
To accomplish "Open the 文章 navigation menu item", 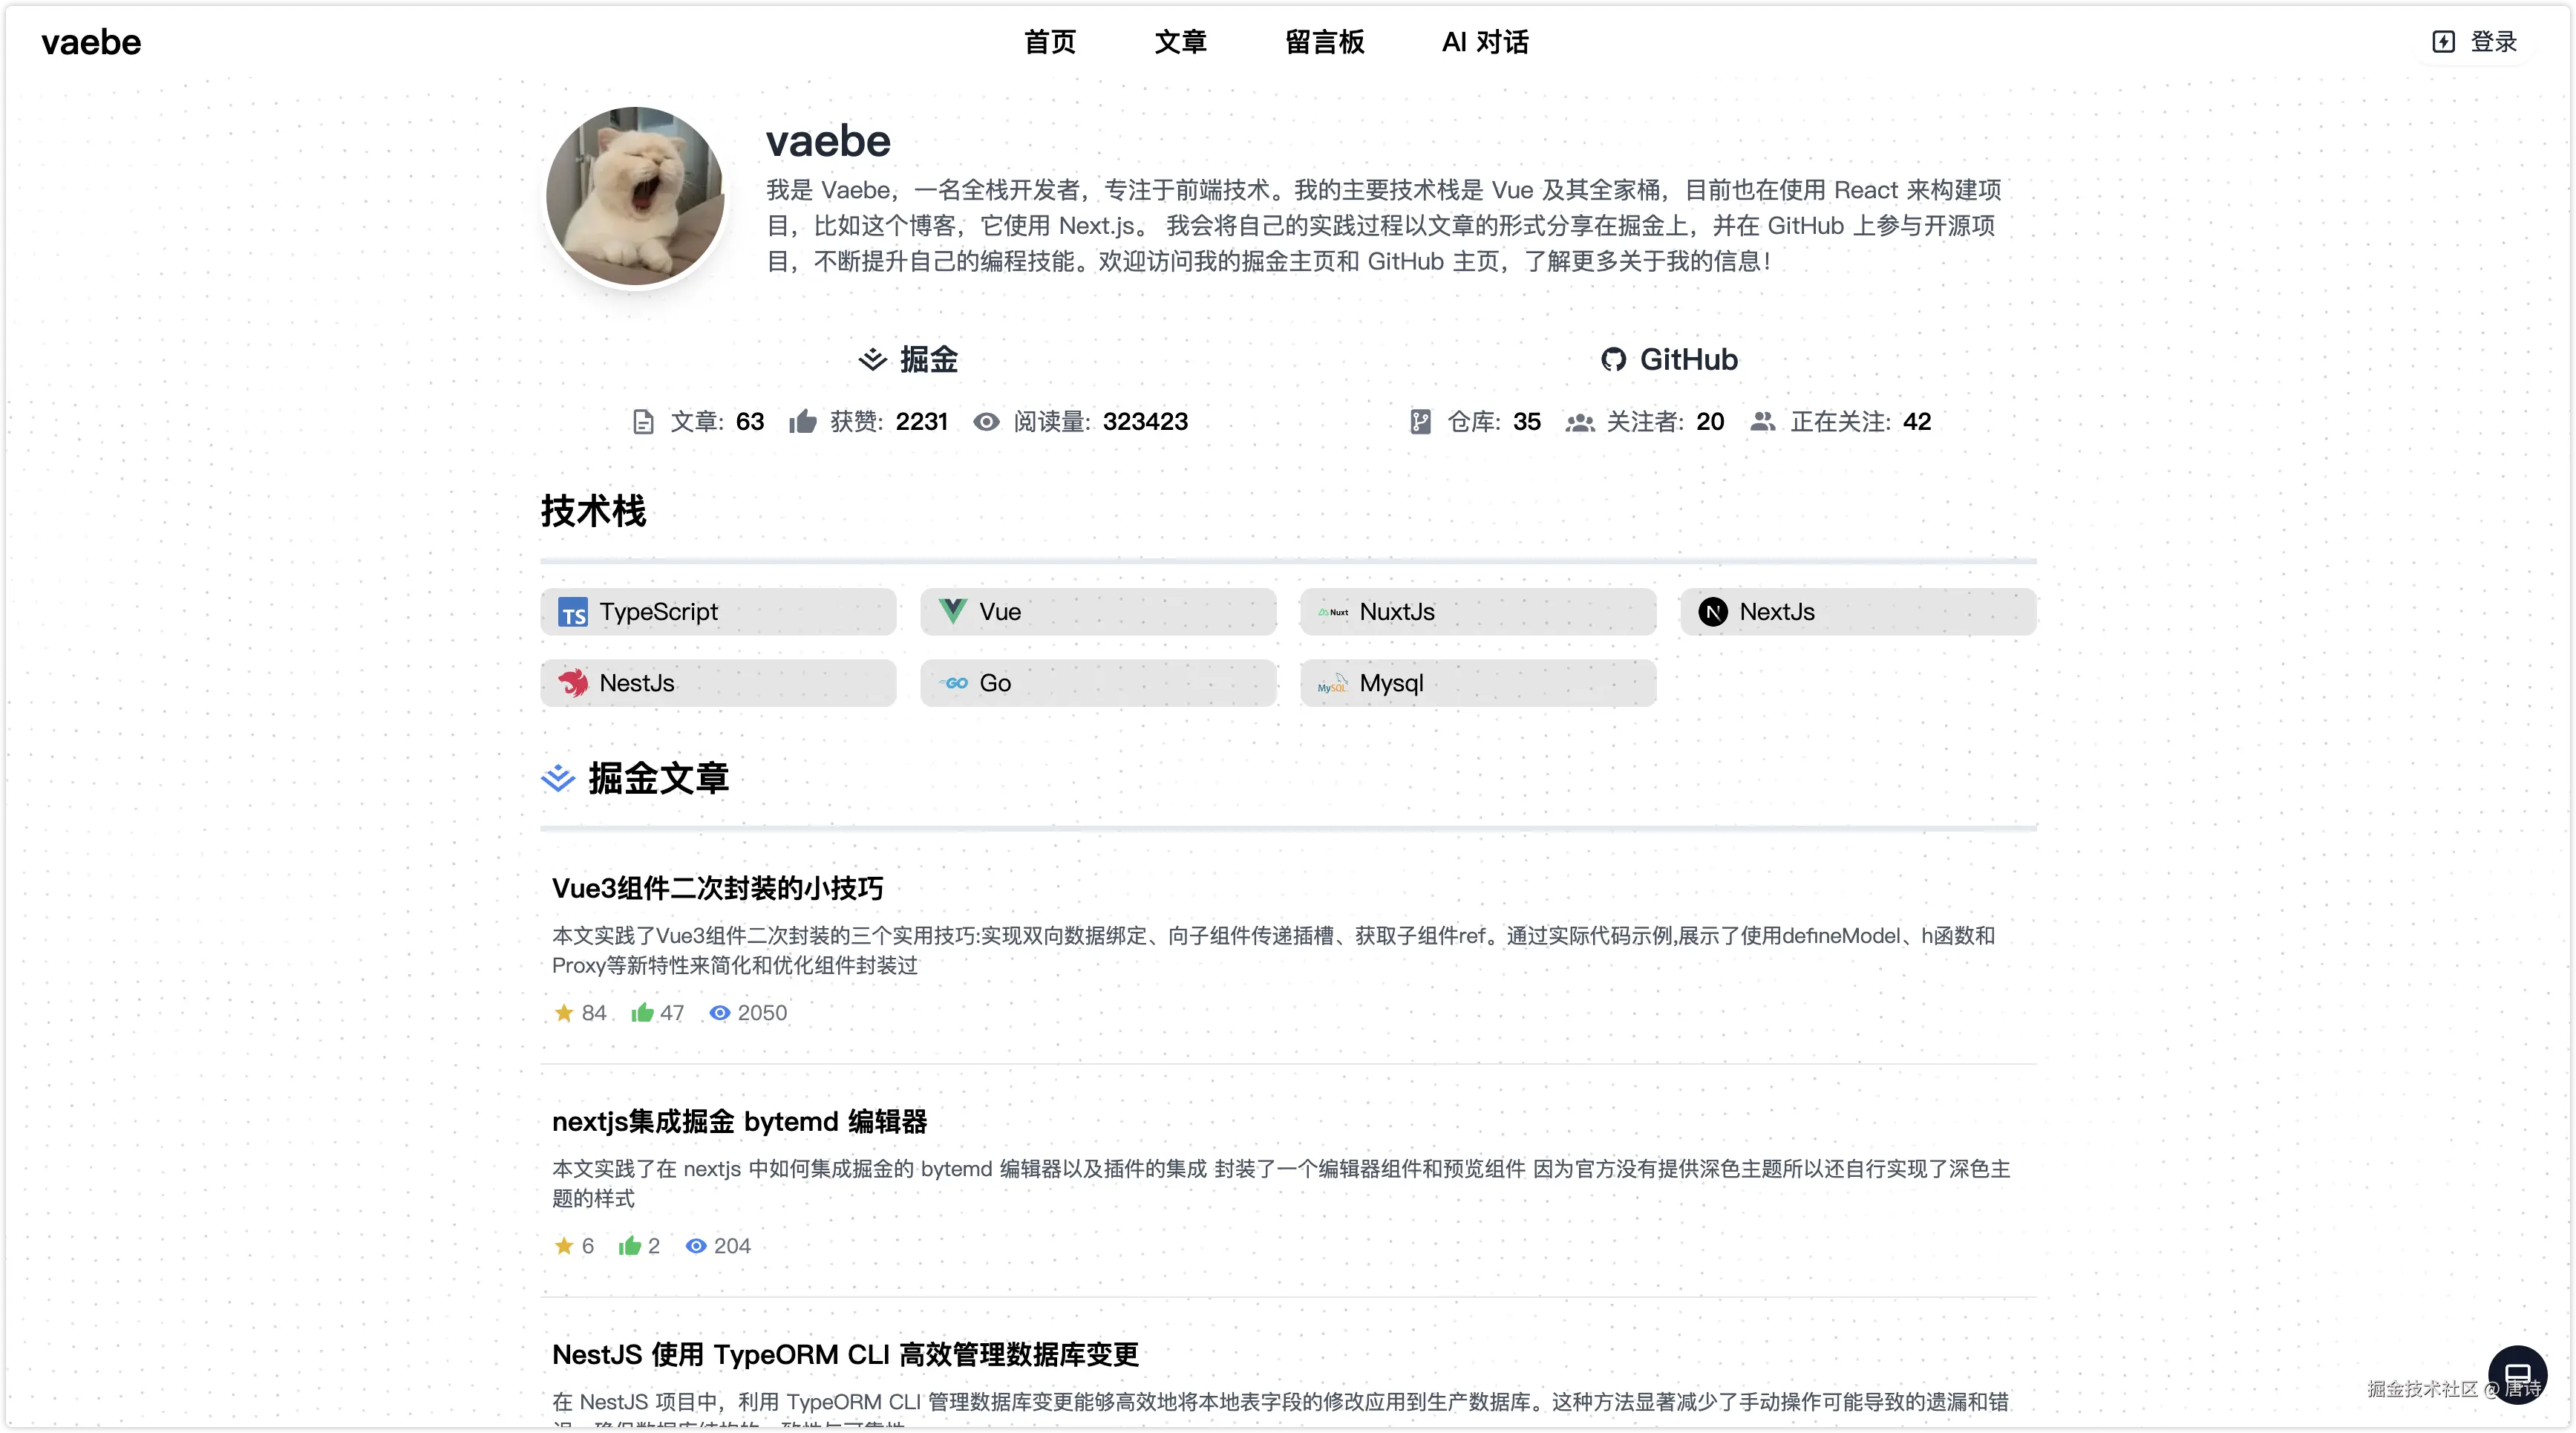I will (x=1180, y=42).
